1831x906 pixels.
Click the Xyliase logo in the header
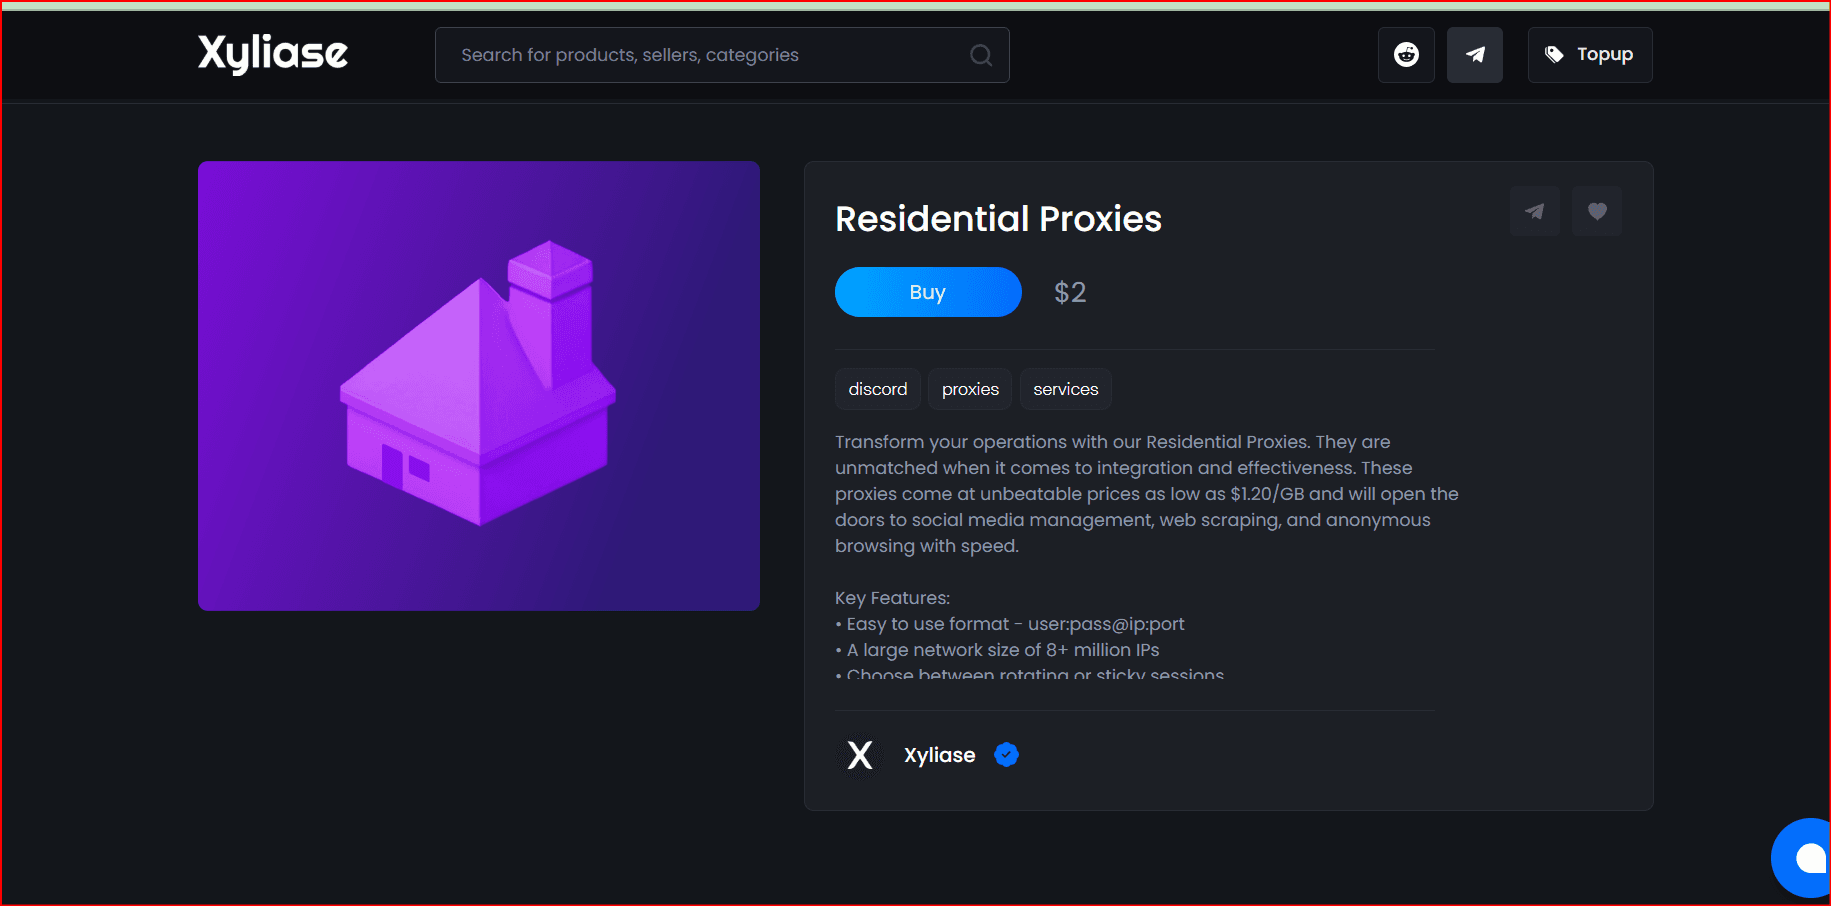pos(273,54)
